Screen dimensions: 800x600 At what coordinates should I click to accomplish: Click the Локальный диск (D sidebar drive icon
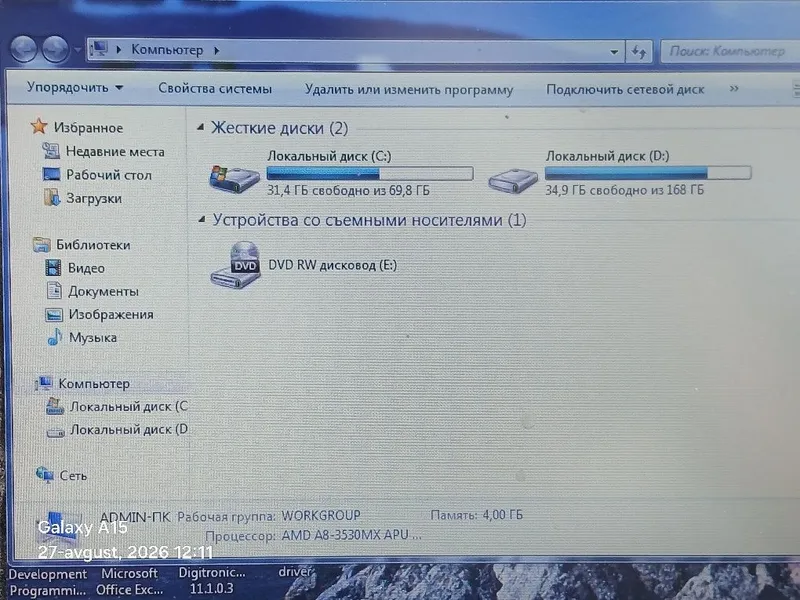55,431
